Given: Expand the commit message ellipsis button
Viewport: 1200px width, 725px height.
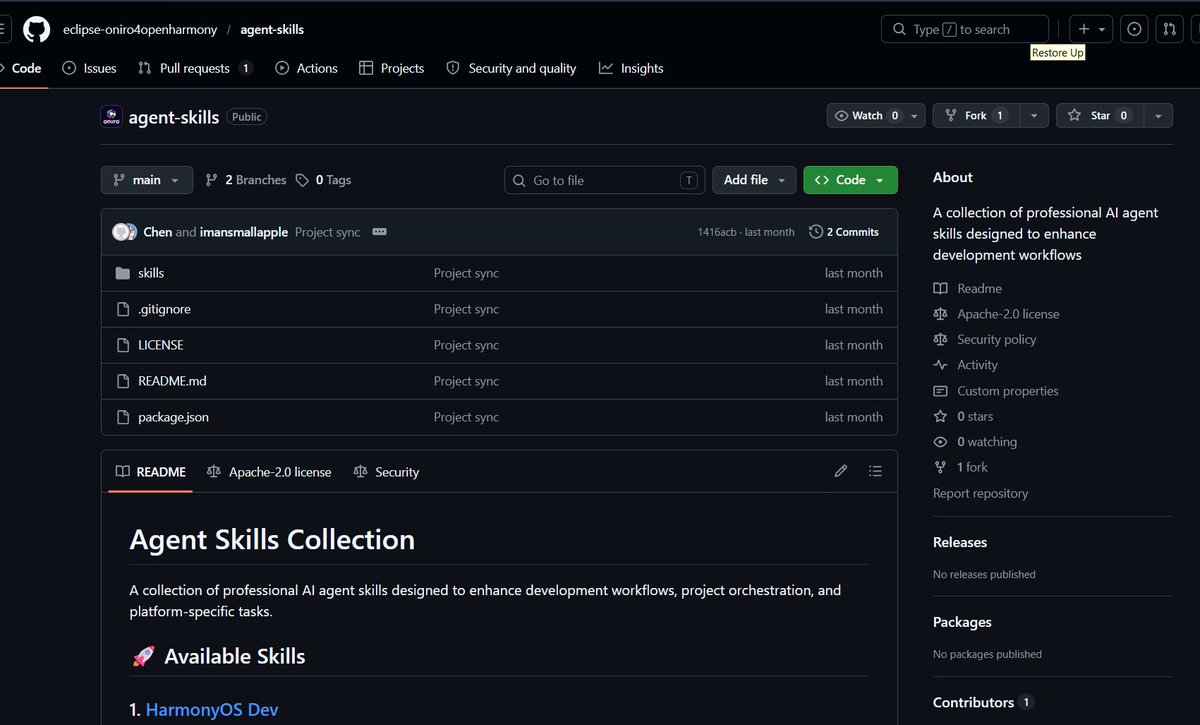Looking at the screenshot, I should click(x=379, y=232).
